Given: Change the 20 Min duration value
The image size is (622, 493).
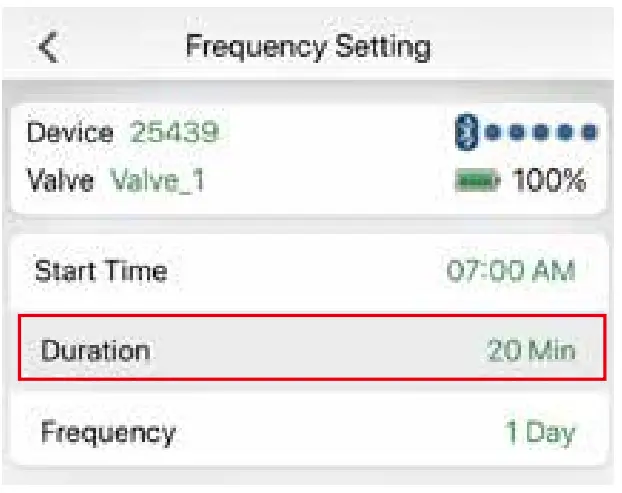Looking at the screenshot, I should 532,351.
